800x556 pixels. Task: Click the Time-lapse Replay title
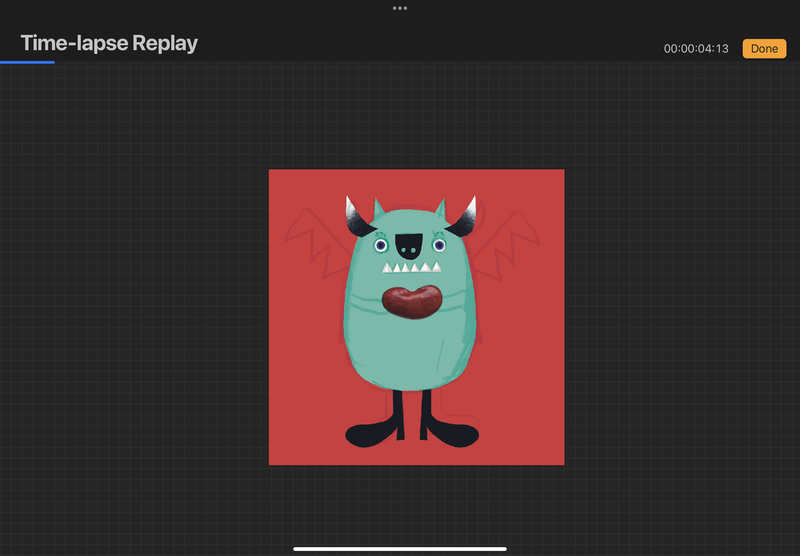pyautogui.click(x=109, y=43)
